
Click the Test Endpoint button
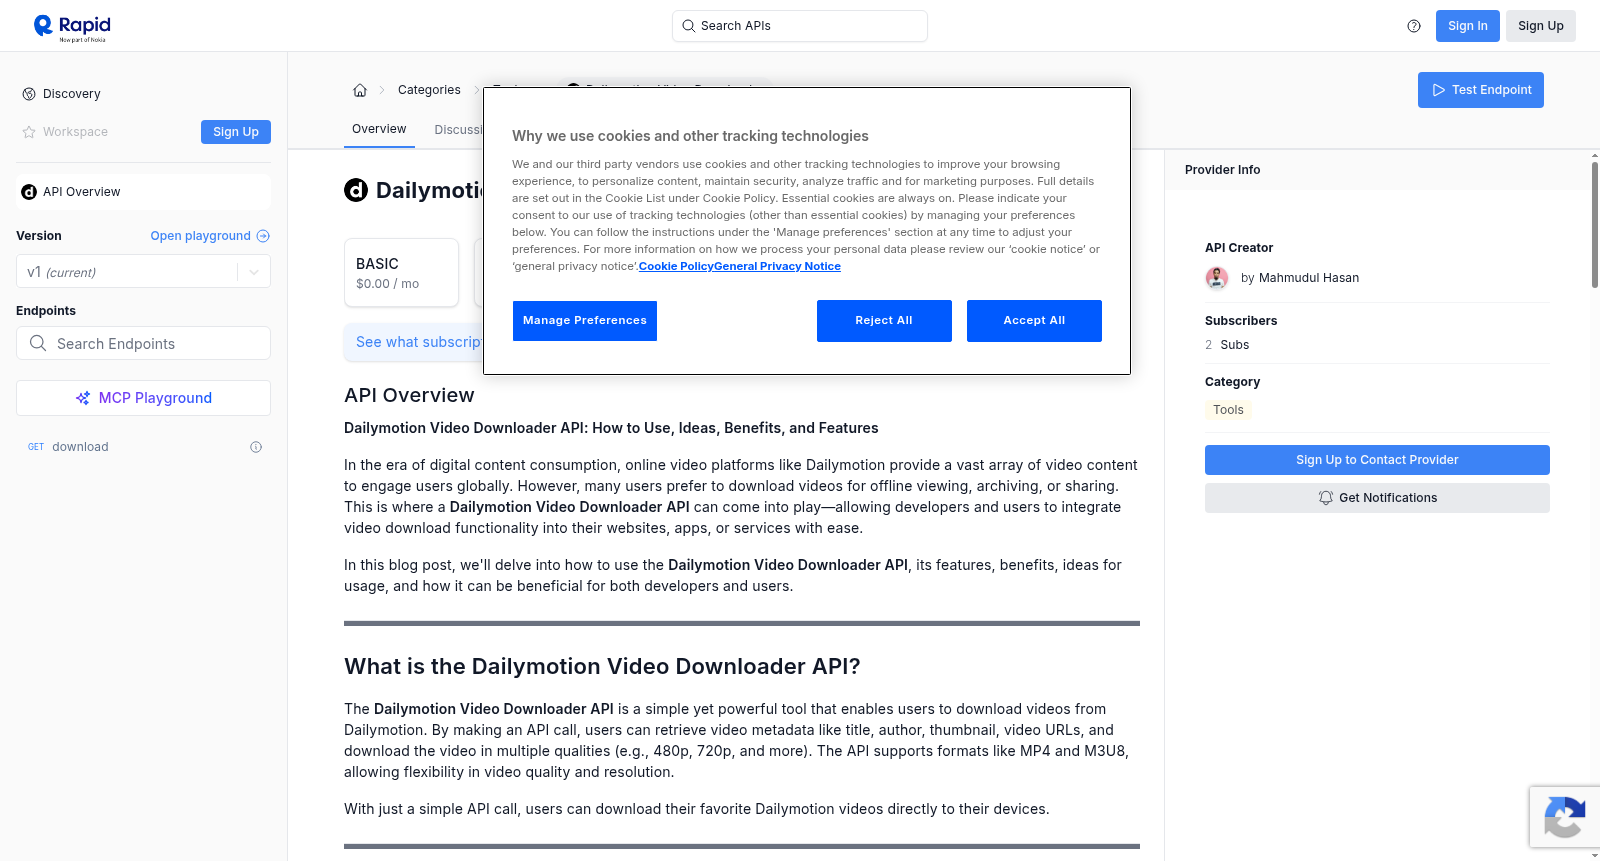pyautogui.click(x=1480, y=90)
